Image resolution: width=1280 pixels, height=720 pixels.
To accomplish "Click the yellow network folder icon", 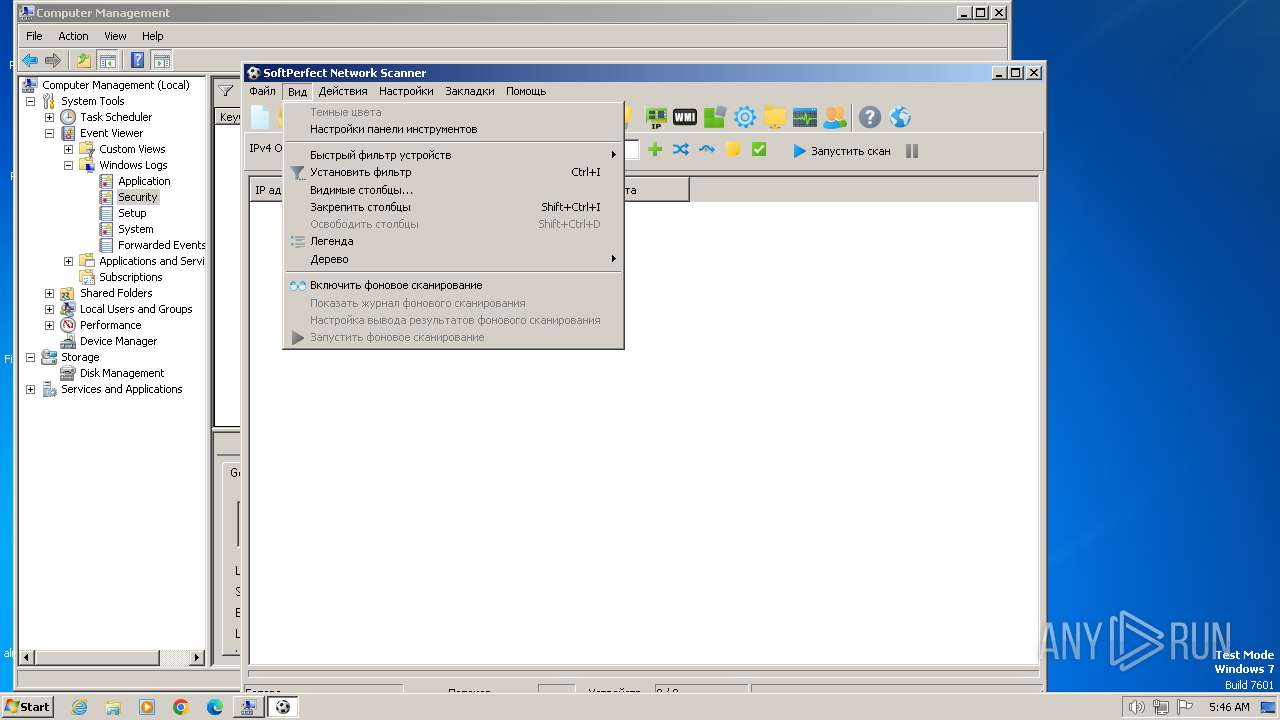I will tap(775, 118).
